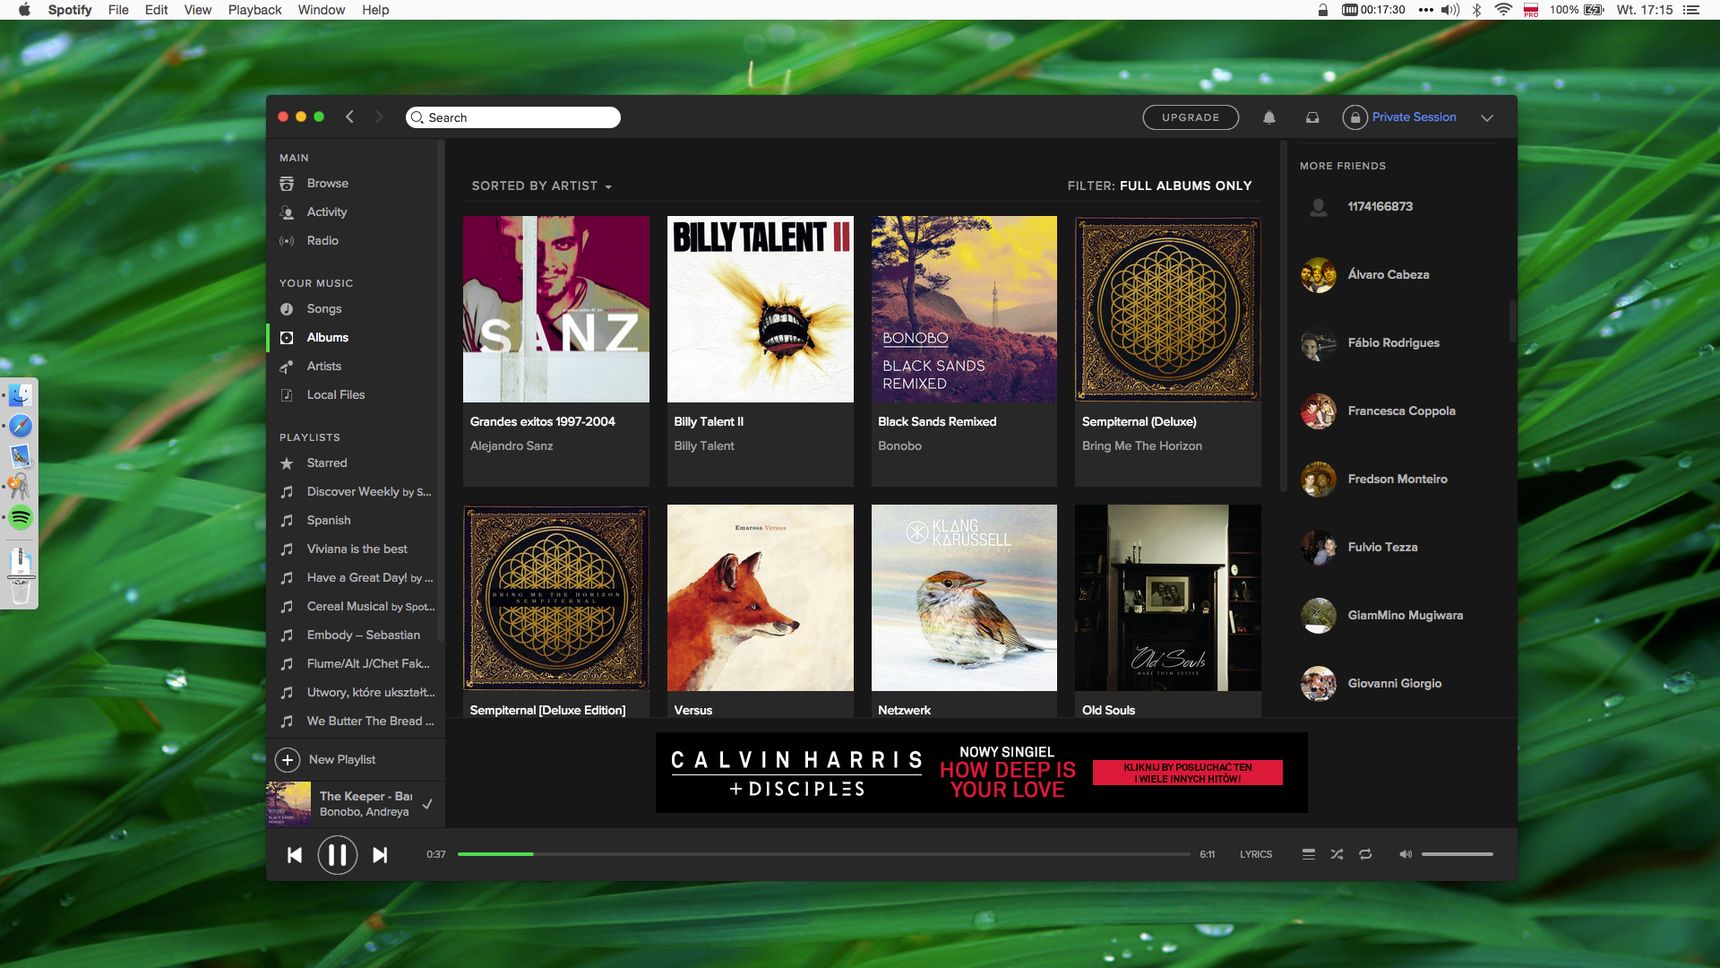The width and height of the screenshot is (1720, 968).
Task: Click the Bluetooth icon in the menu bar
Action: click(1476, 10)
